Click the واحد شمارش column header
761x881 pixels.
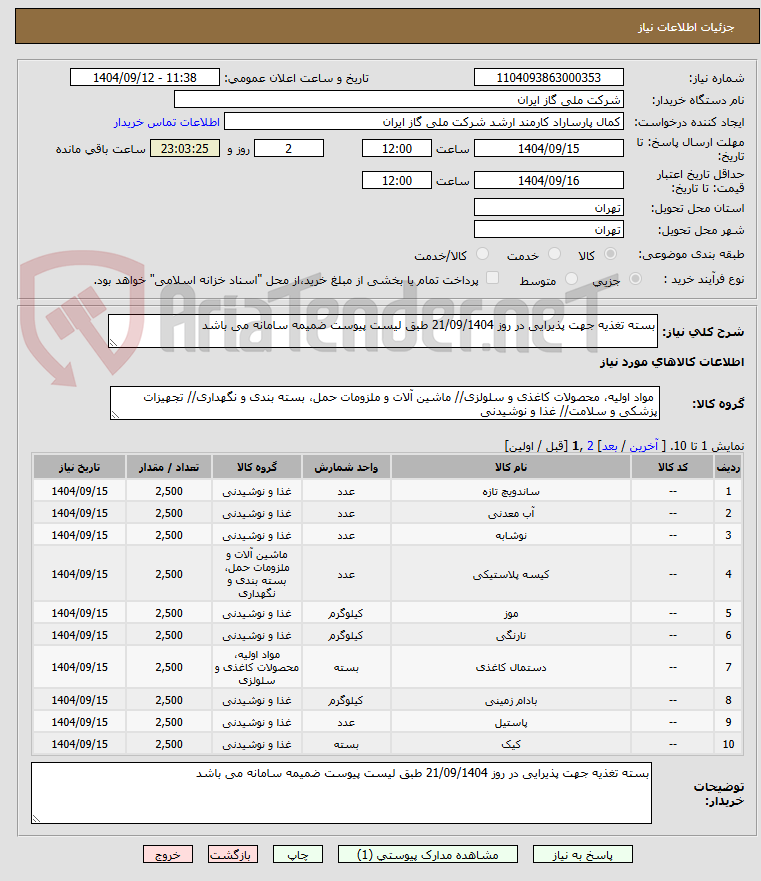click(x=346, y=467)
